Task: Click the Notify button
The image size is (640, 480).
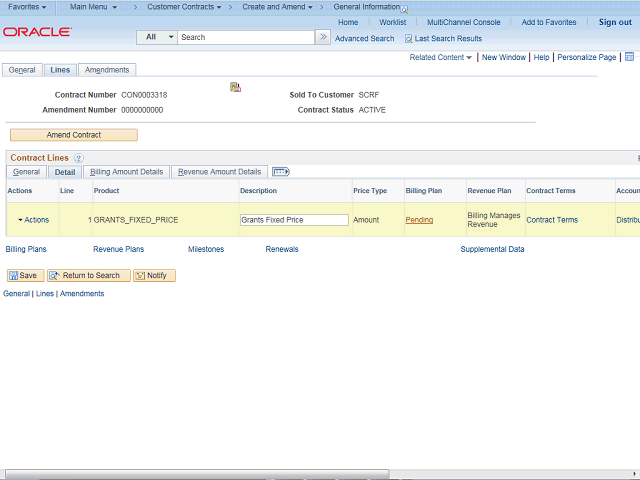Action: (154, 275)
